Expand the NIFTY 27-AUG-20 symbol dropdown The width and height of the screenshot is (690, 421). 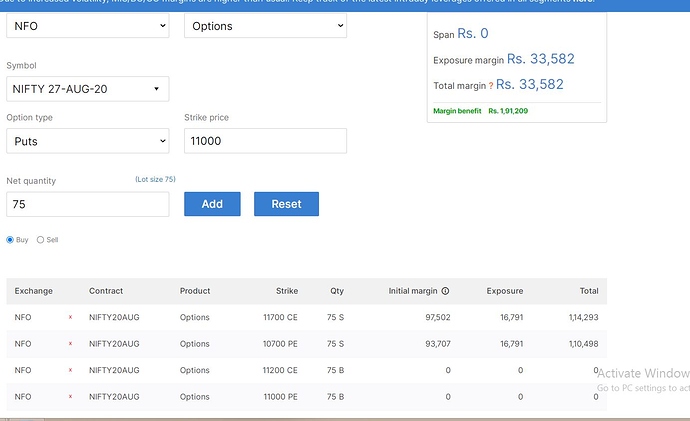tap(88, 89)
